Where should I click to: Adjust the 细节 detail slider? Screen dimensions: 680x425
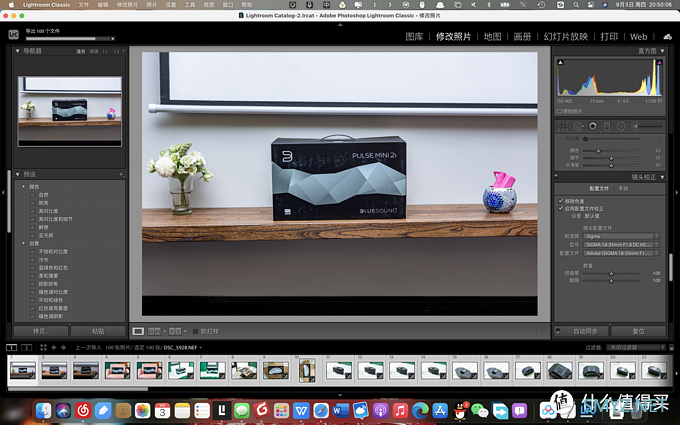pos(611,158)
